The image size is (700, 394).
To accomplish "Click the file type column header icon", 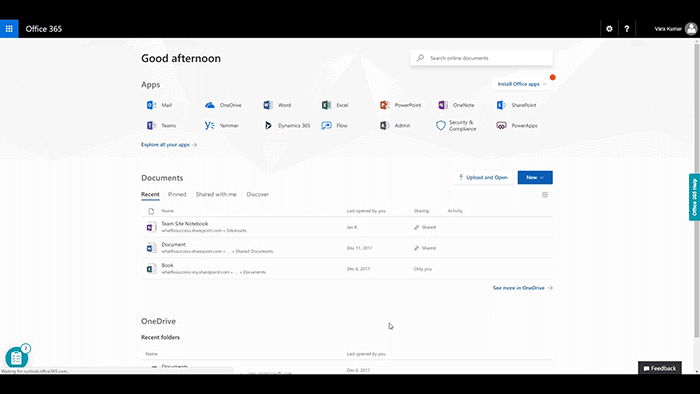I will pos(151,211).
